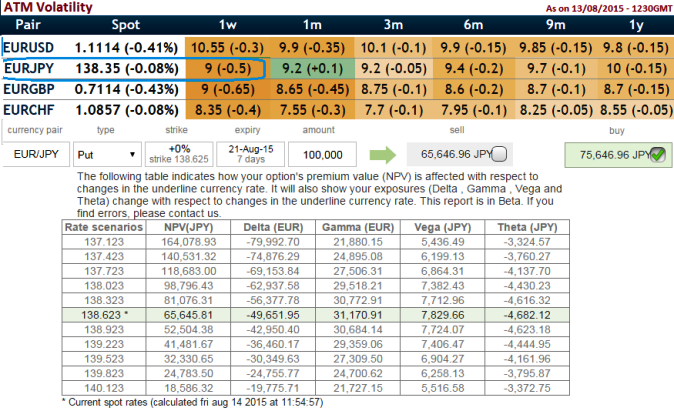This screenshot has width=674, height=411.
Task: Click the Vega (JPY) table header
Action: coord(442,227)
